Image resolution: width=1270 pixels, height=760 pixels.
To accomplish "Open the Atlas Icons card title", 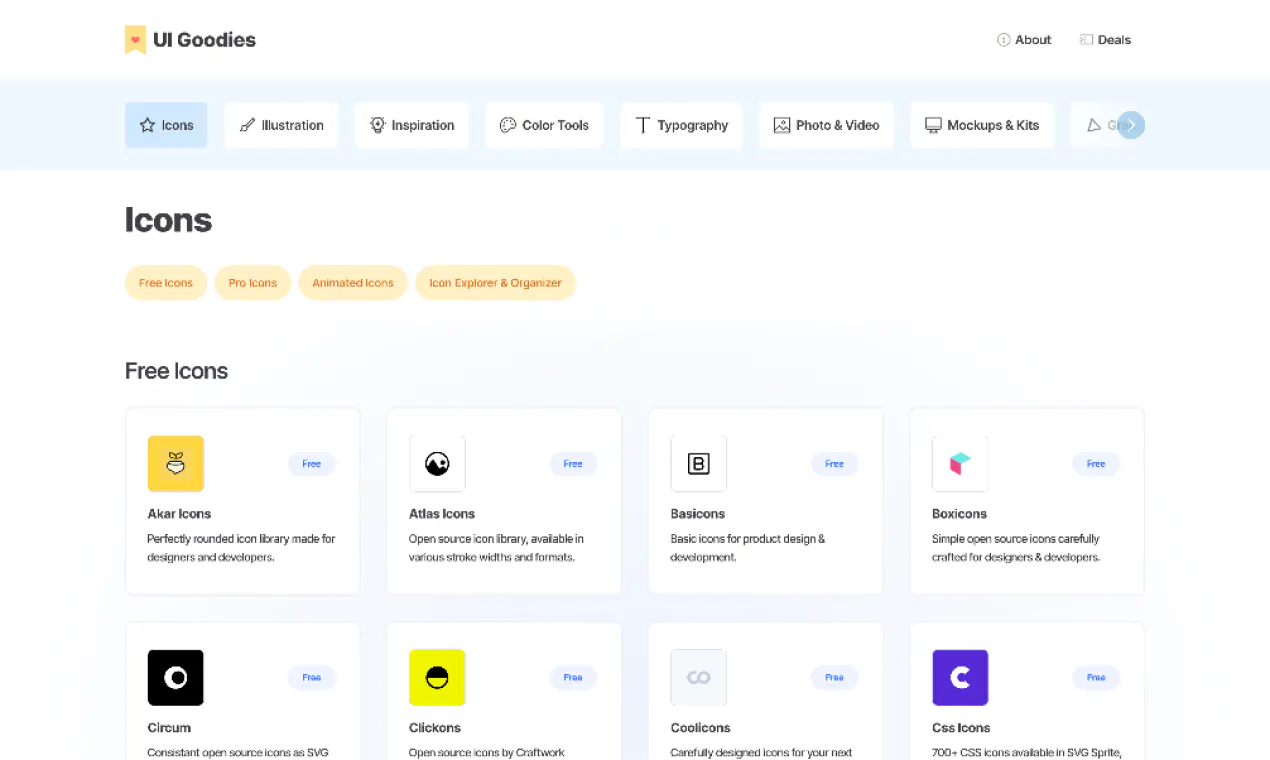I will [x=442, y=514].
